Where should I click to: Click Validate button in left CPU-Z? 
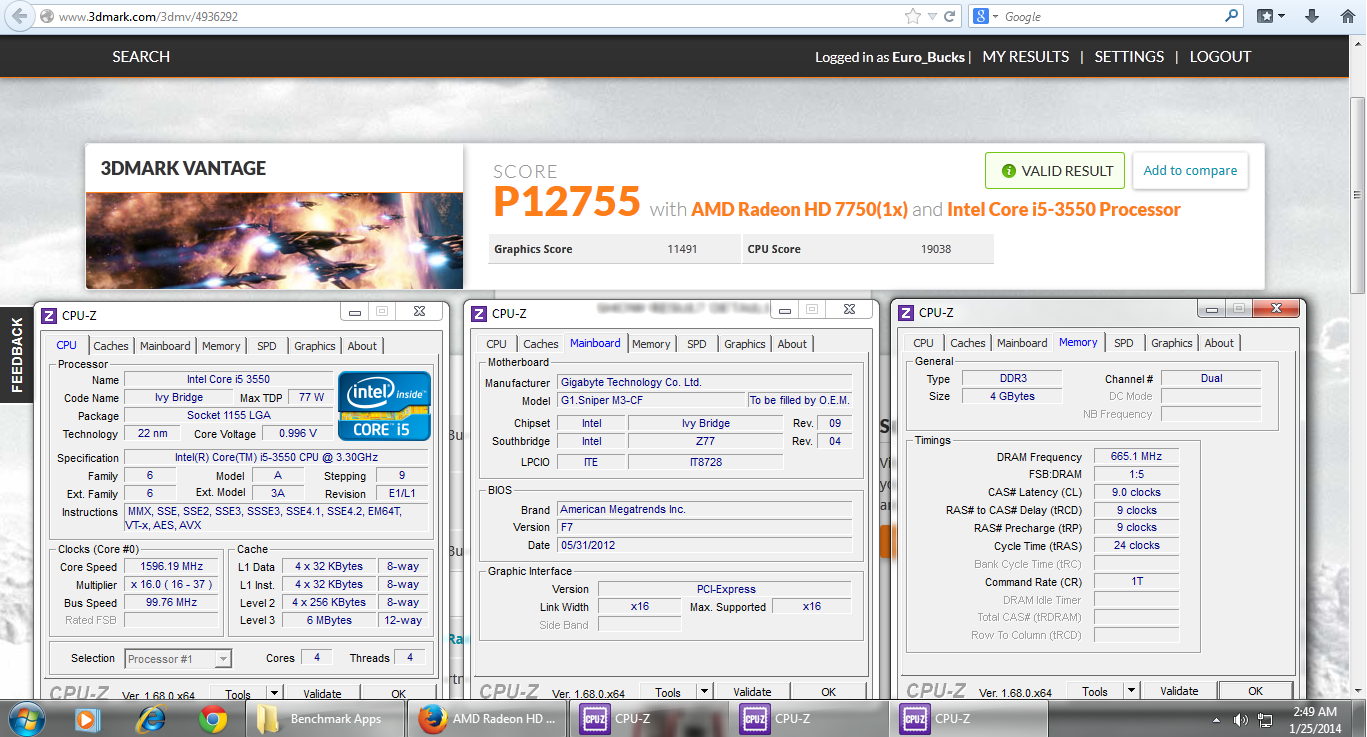pos(322,693)
